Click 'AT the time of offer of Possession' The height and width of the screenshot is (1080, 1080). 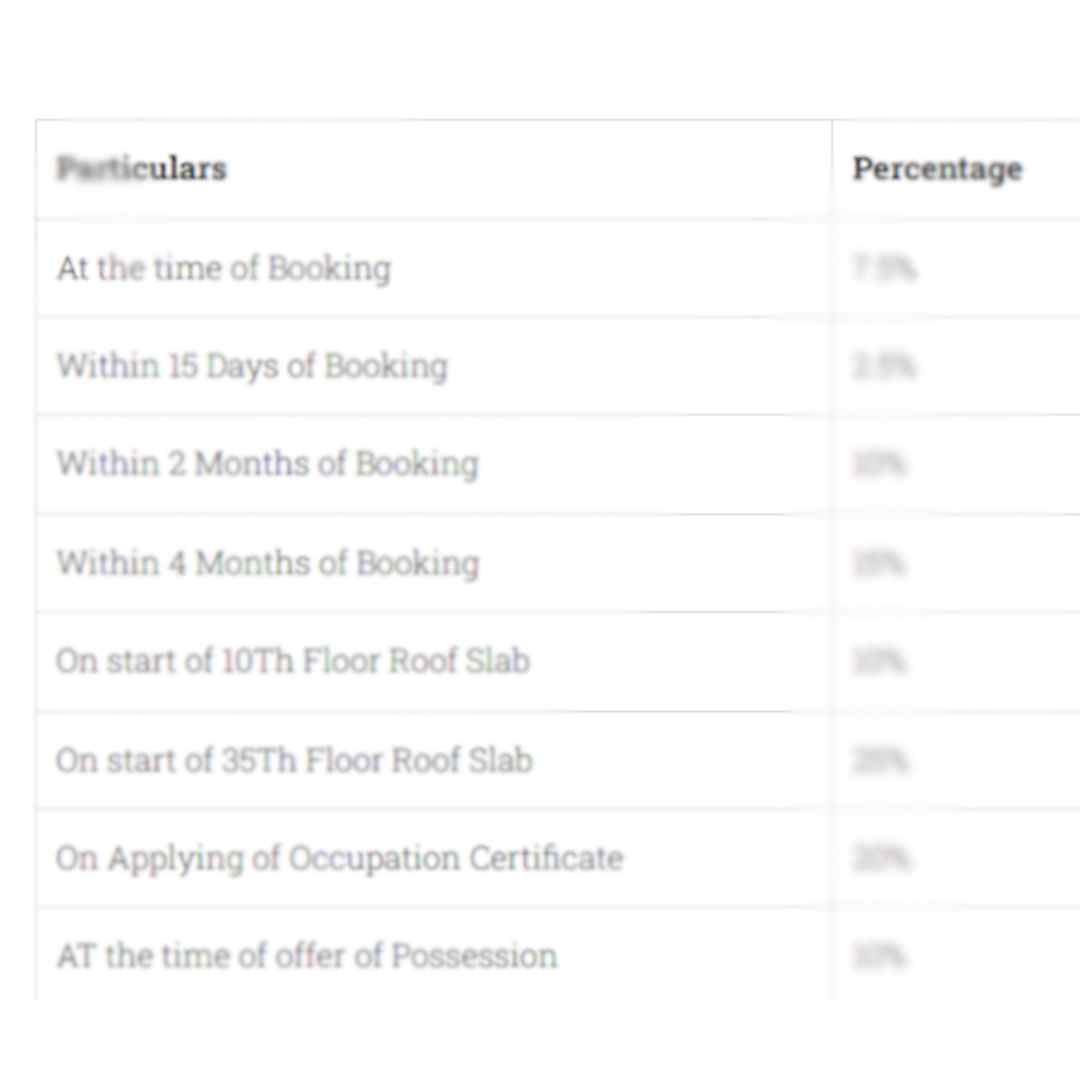(306, 956)
